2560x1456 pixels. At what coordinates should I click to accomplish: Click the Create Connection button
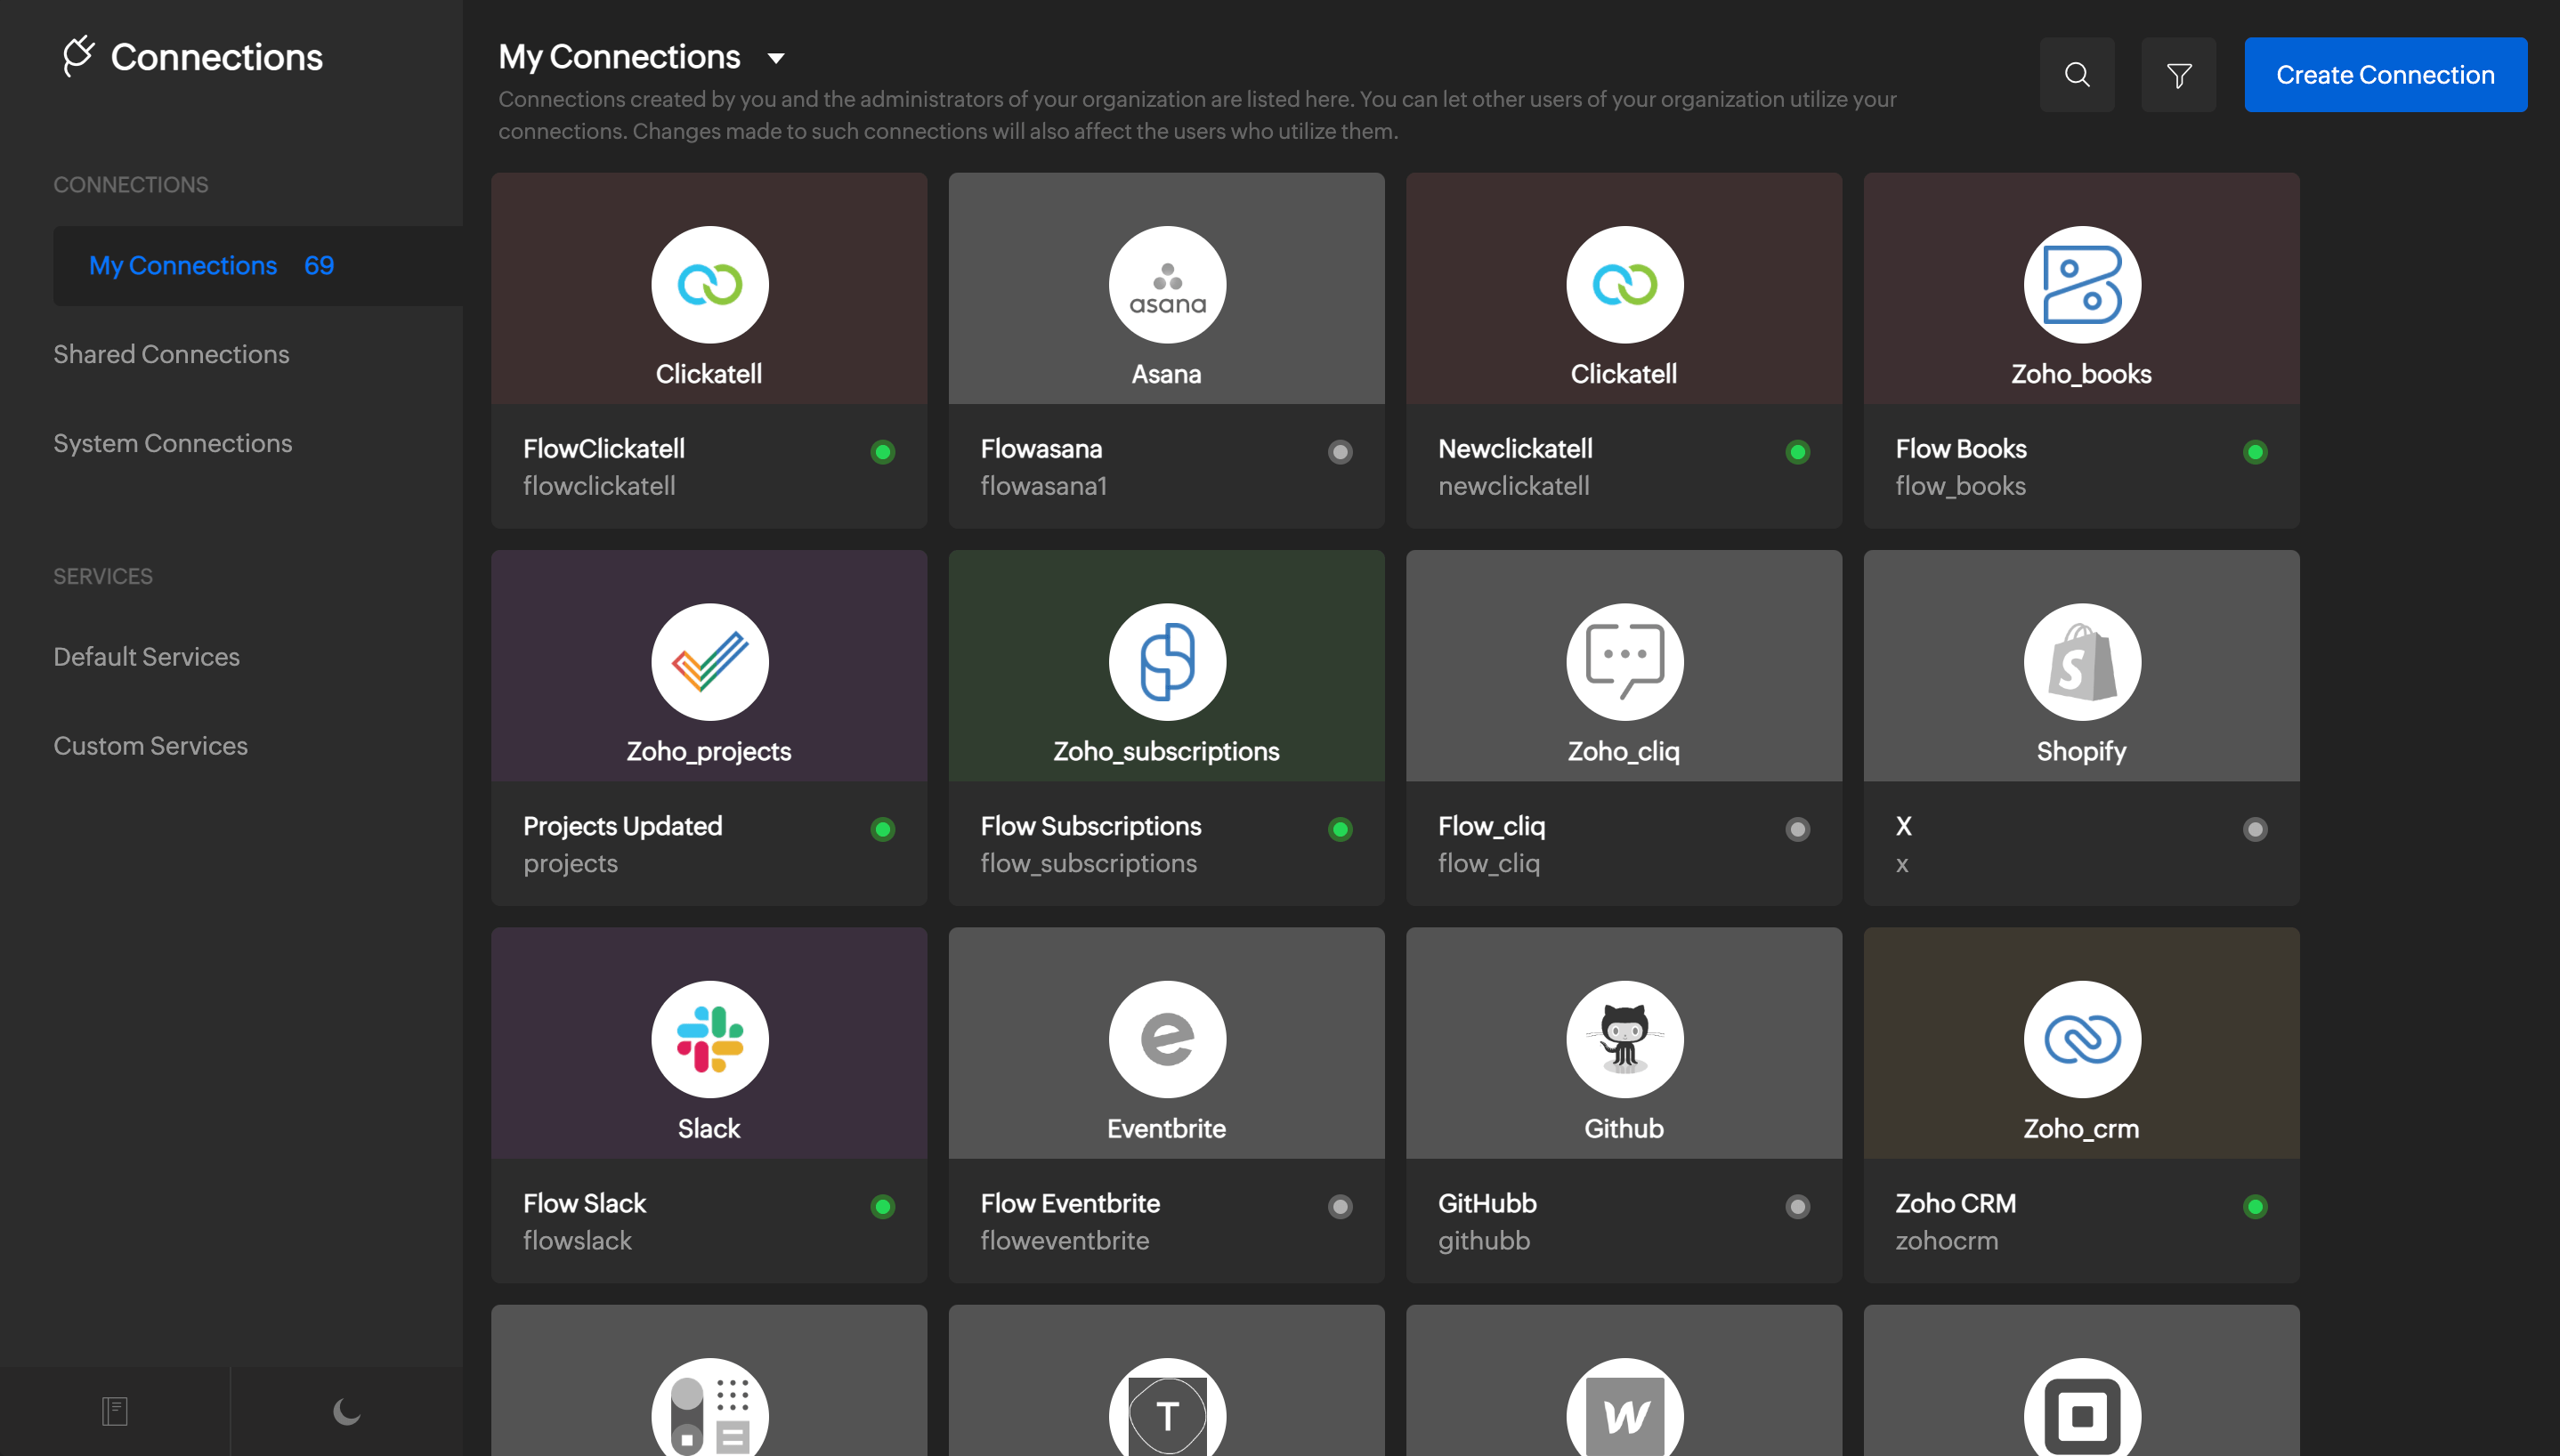[x=2385, y=75]
